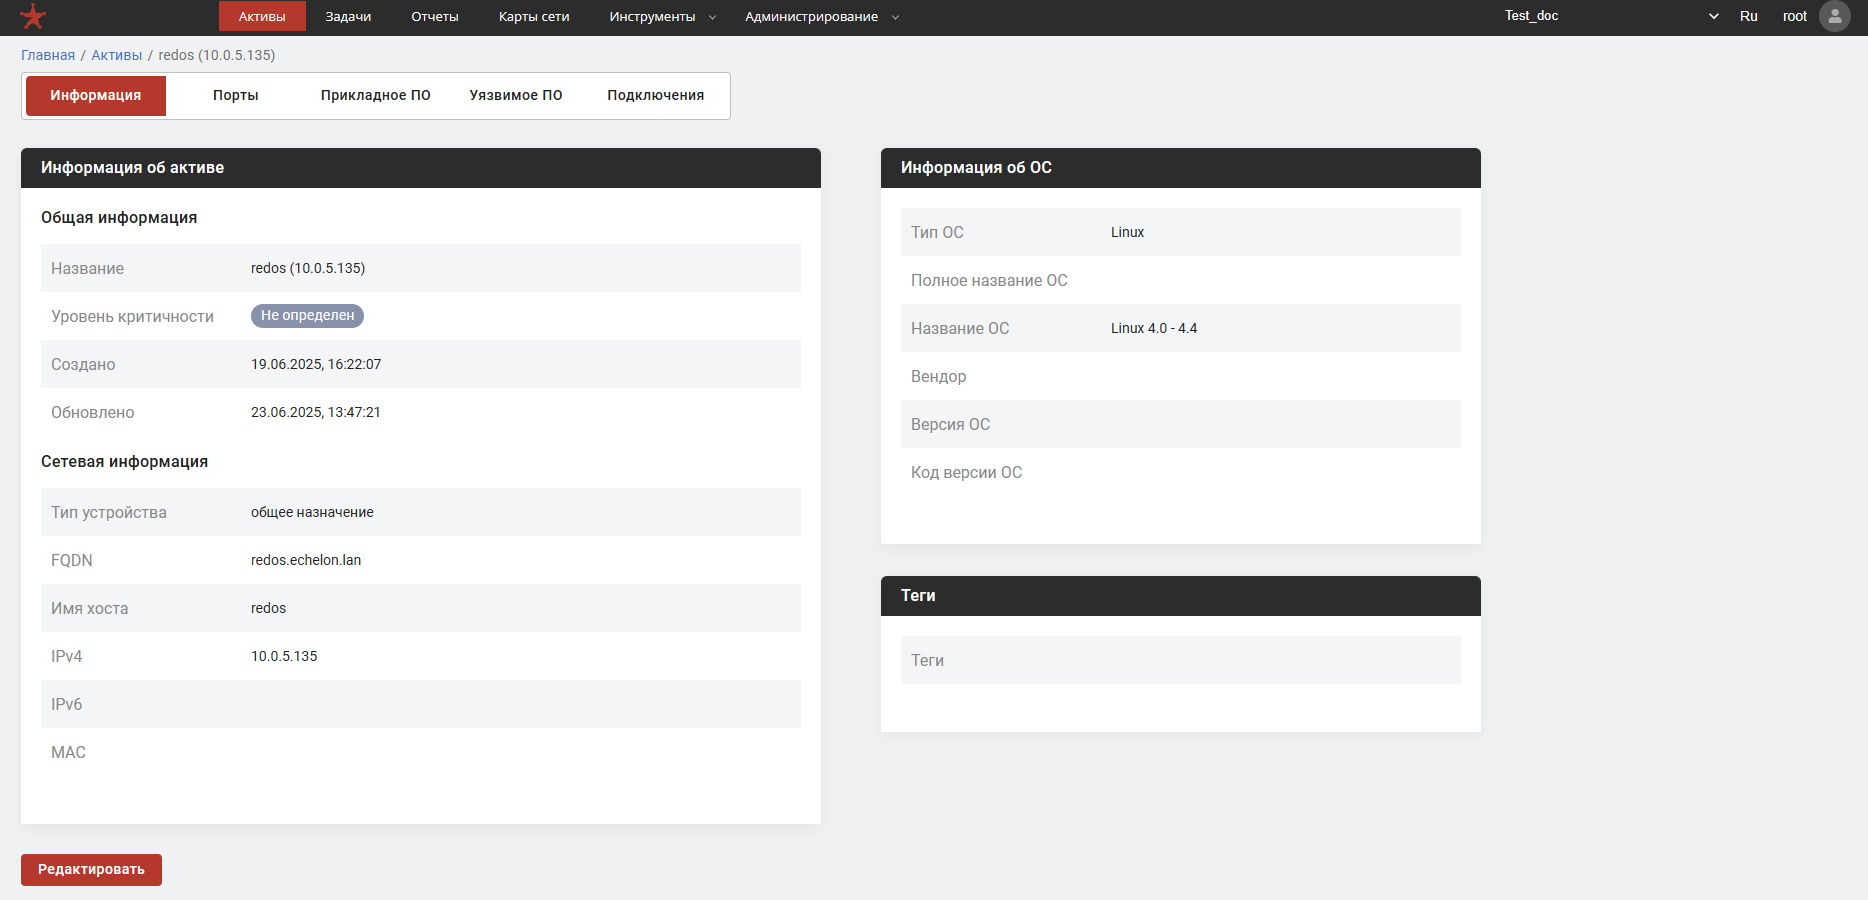The height and width of the screenshot is (900, 1868).
Task: Switch to the Порты tab
Action: (x=236, y=96)
